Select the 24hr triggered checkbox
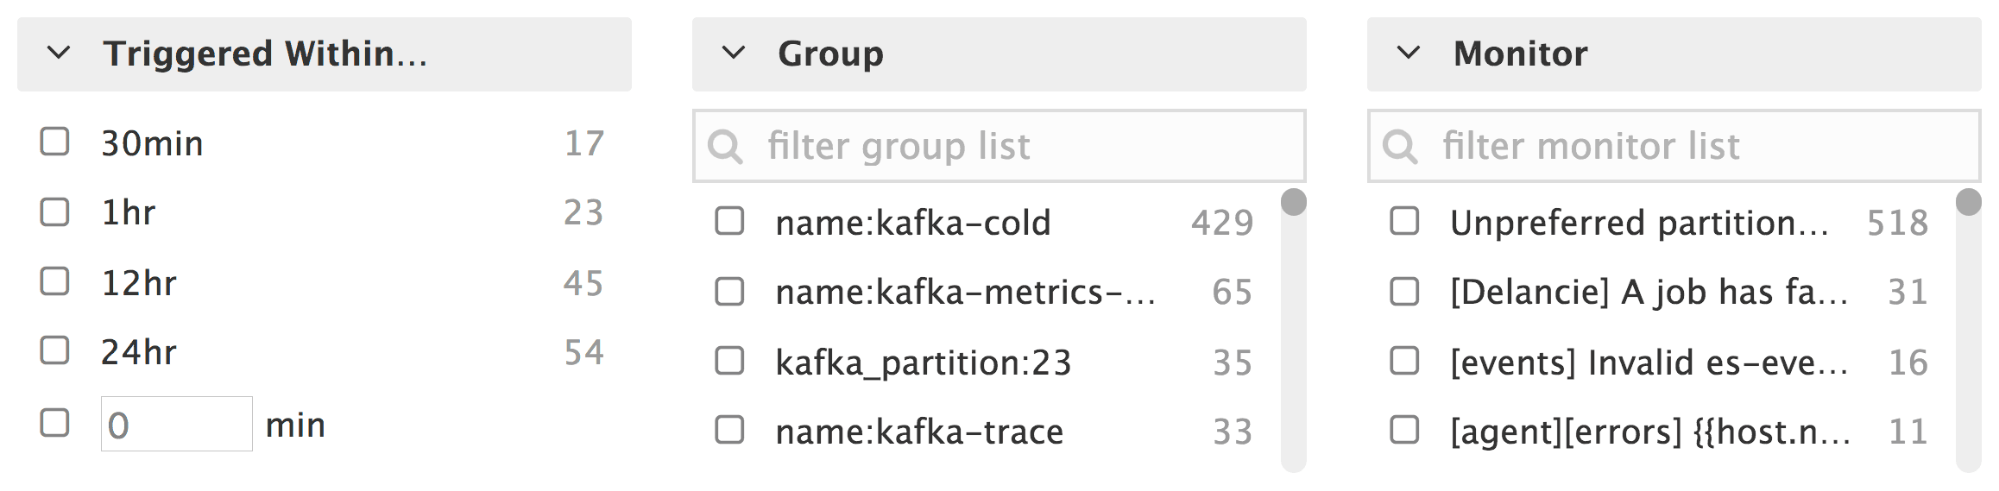This screenshot has height=491, width=1999. [55, 351]
